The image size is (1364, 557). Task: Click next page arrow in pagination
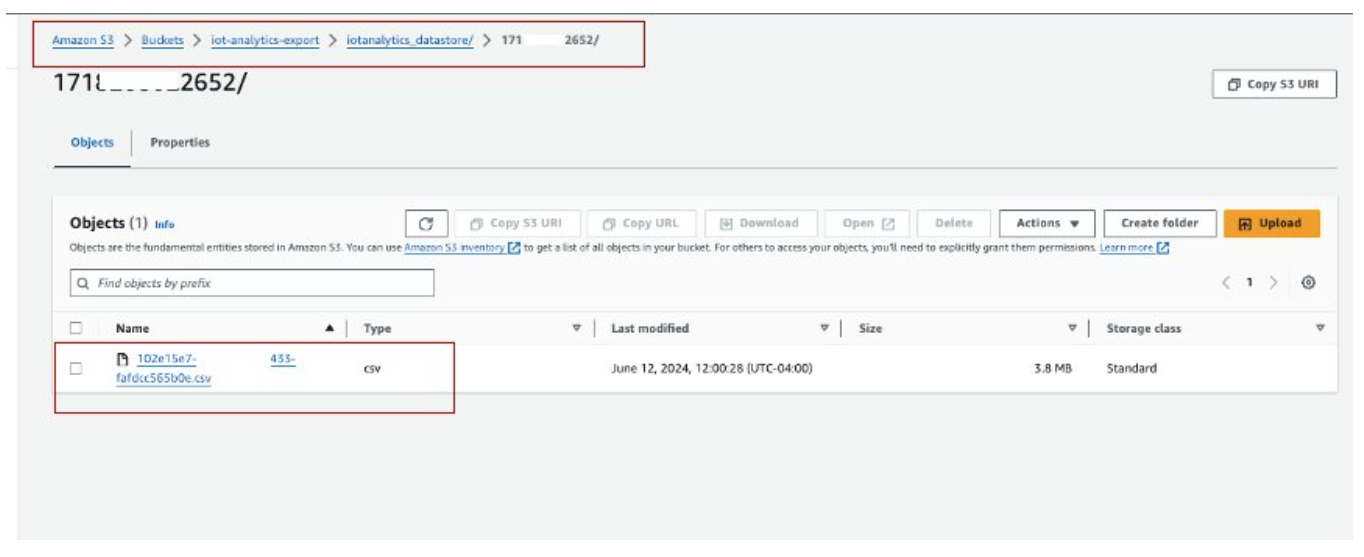[1273, 283]
